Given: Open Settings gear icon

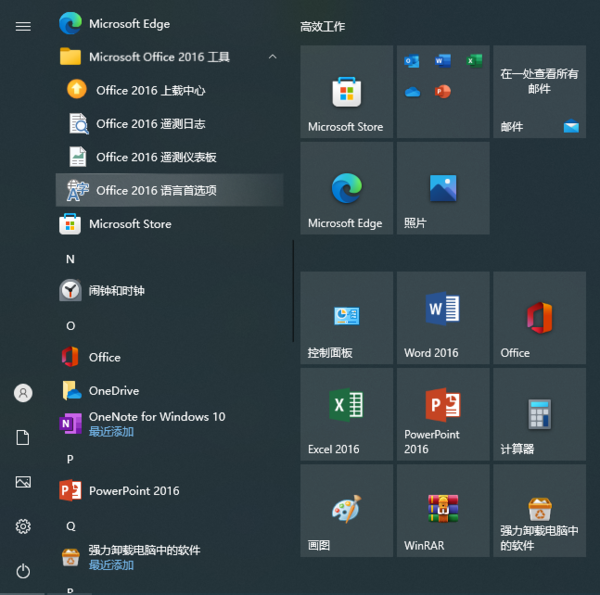Looking at the screenshot, I should tap(23, 527).
